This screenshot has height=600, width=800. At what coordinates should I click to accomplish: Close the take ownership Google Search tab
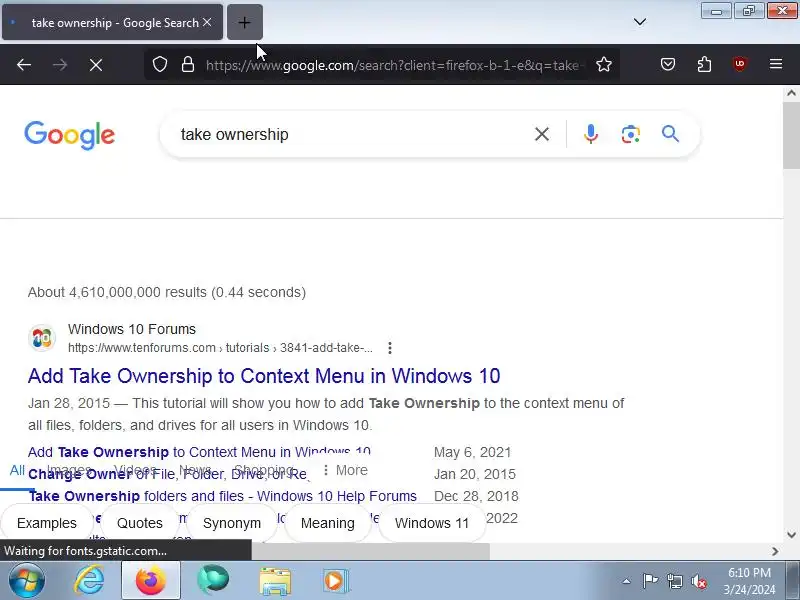coord(207,22)
